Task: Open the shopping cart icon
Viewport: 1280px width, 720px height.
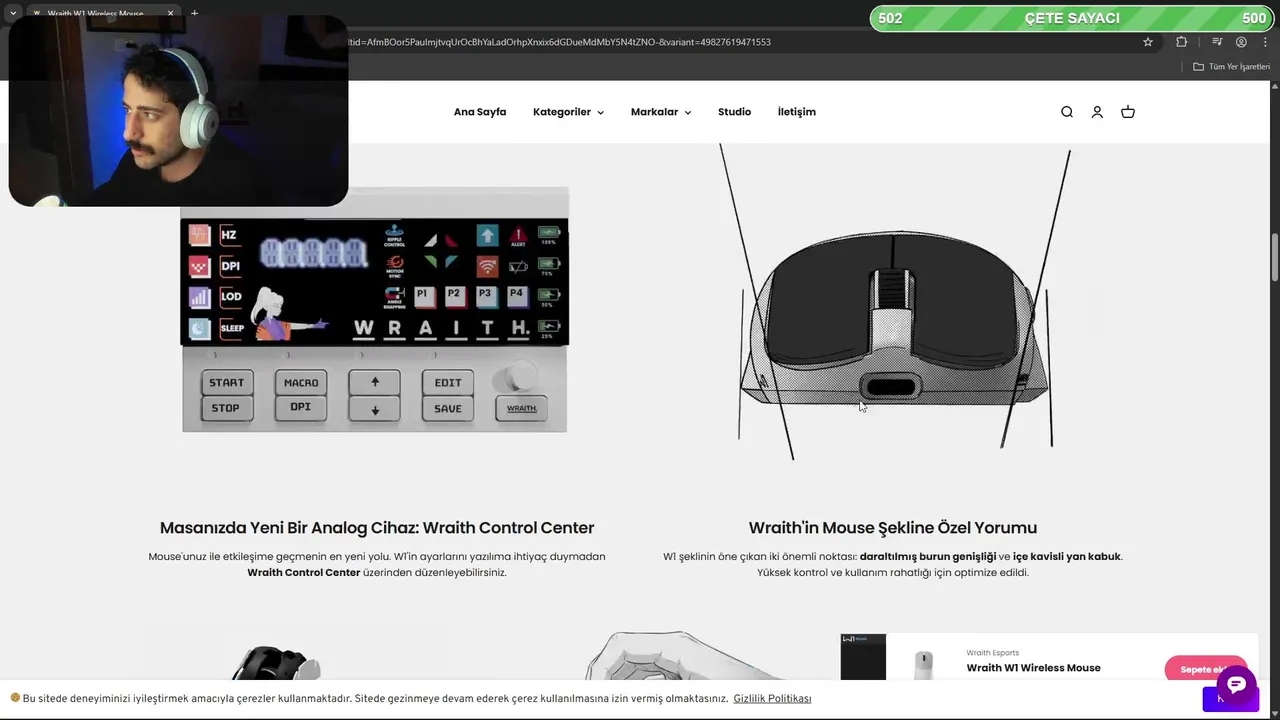Action: pos(1128,112)
